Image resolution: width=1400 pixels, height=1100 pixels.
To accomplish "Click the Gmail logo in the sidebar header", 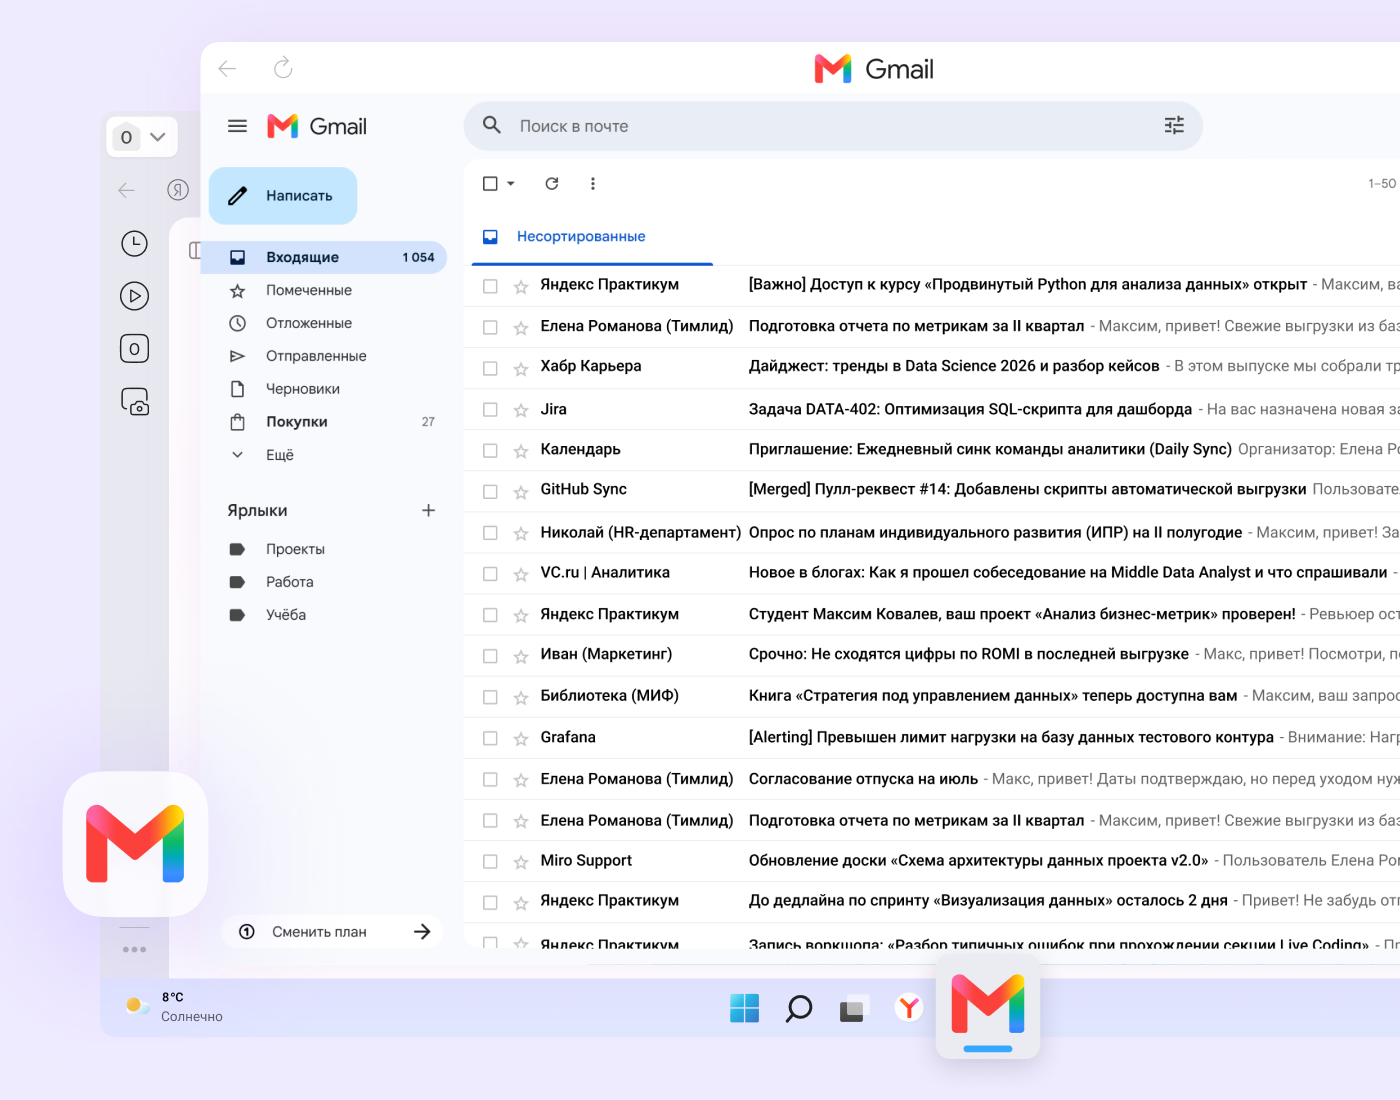I will tap(317, 126).
